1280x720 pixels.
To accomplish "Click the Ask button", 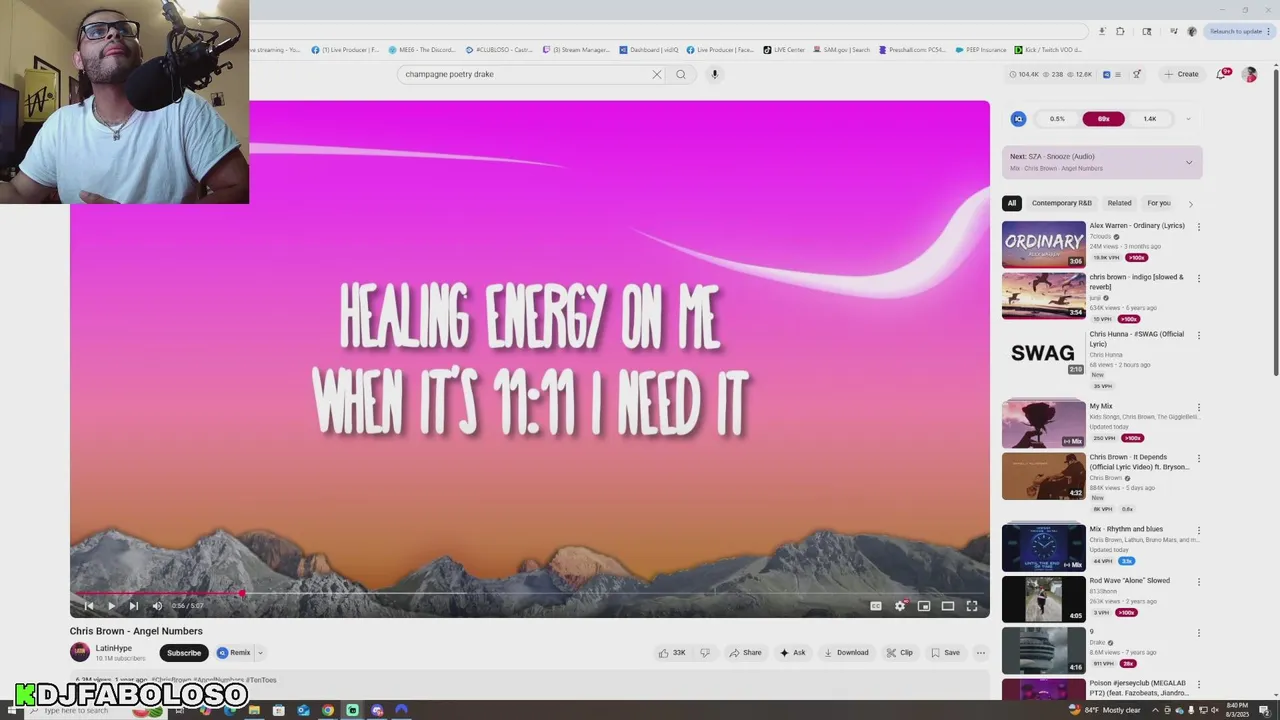I will (793, 653).
